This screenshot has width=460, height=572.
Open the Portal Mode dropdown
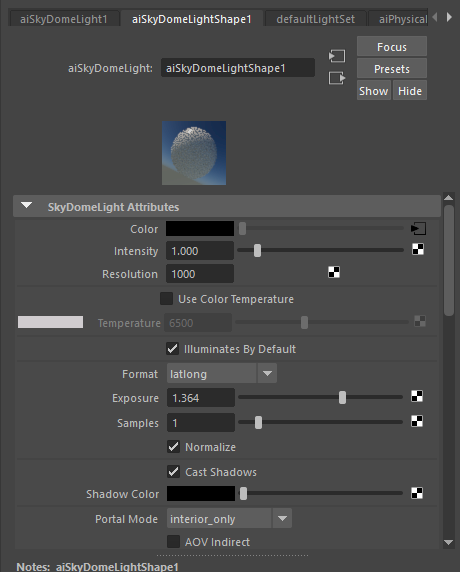pyautogui.click(x=229, y=518)
